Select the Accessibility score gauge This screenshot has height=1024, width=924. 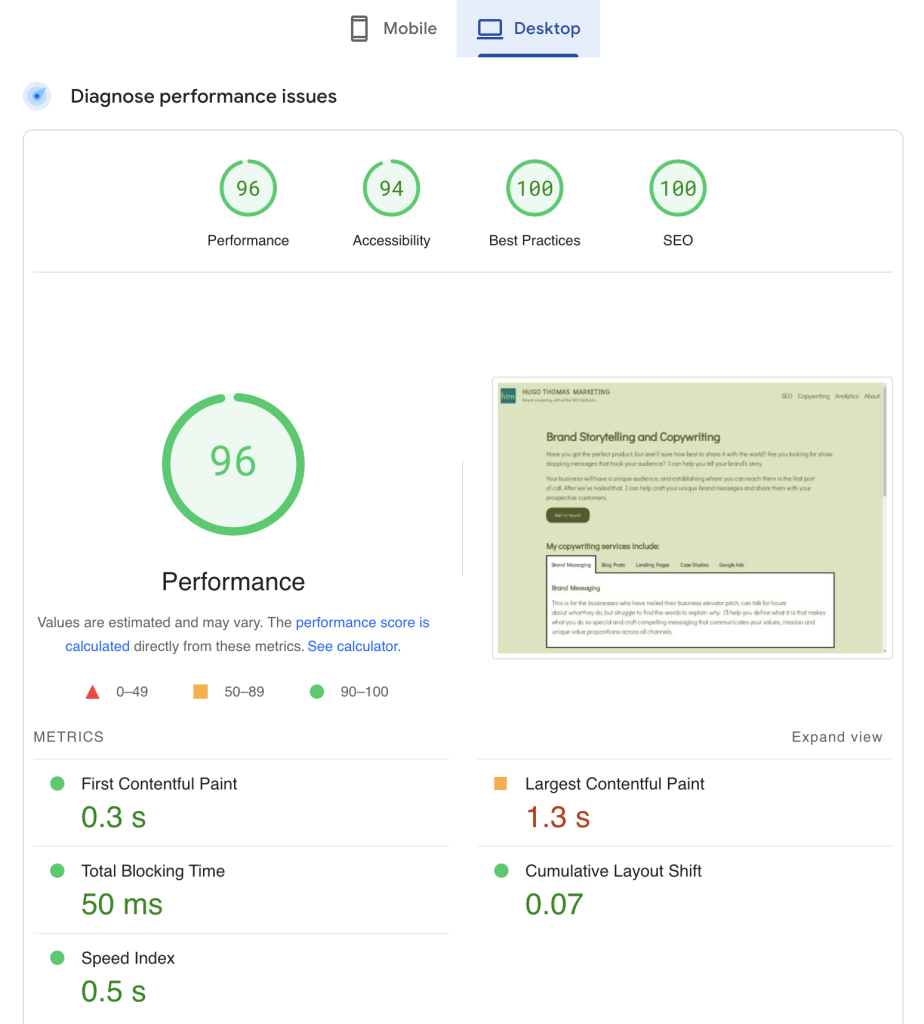coord(391,188)
